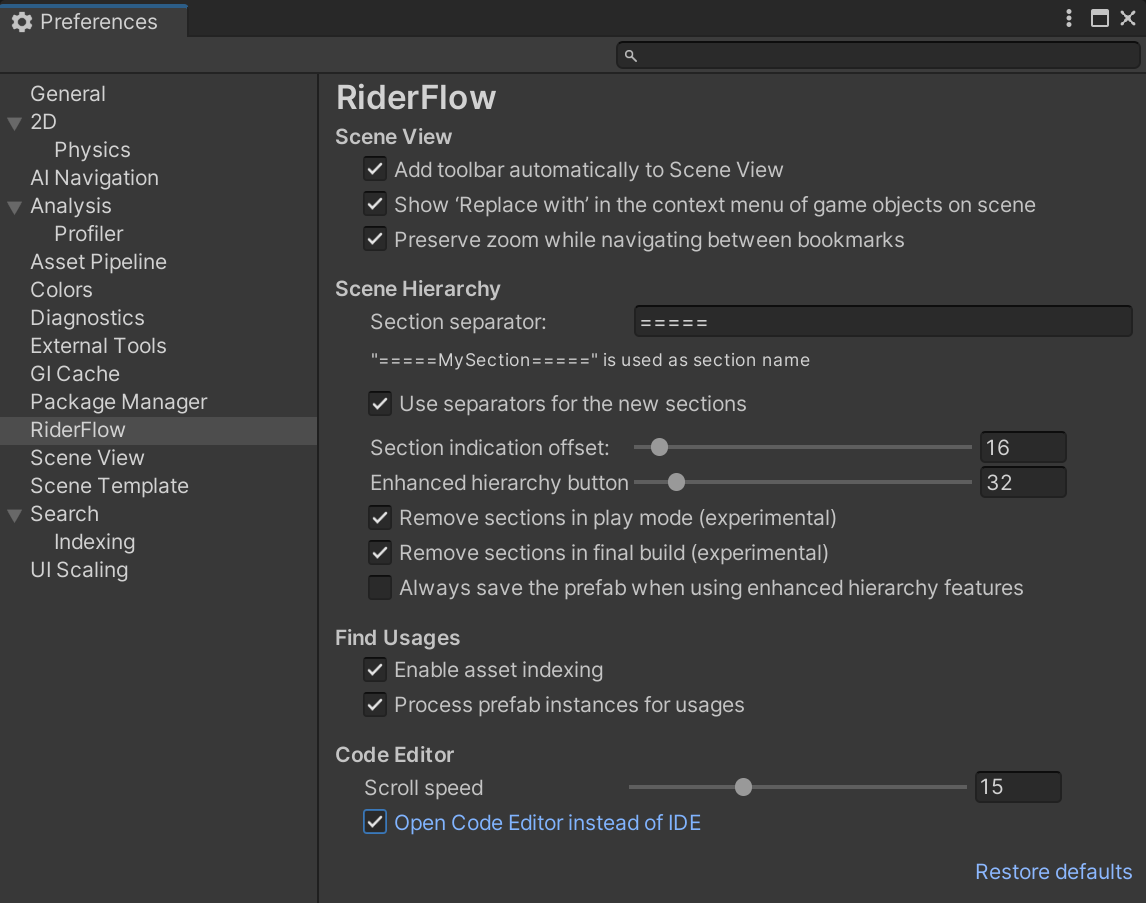Click the Restore defaults link
Screen dimensions: 1146x903
tap(1053, 872)
